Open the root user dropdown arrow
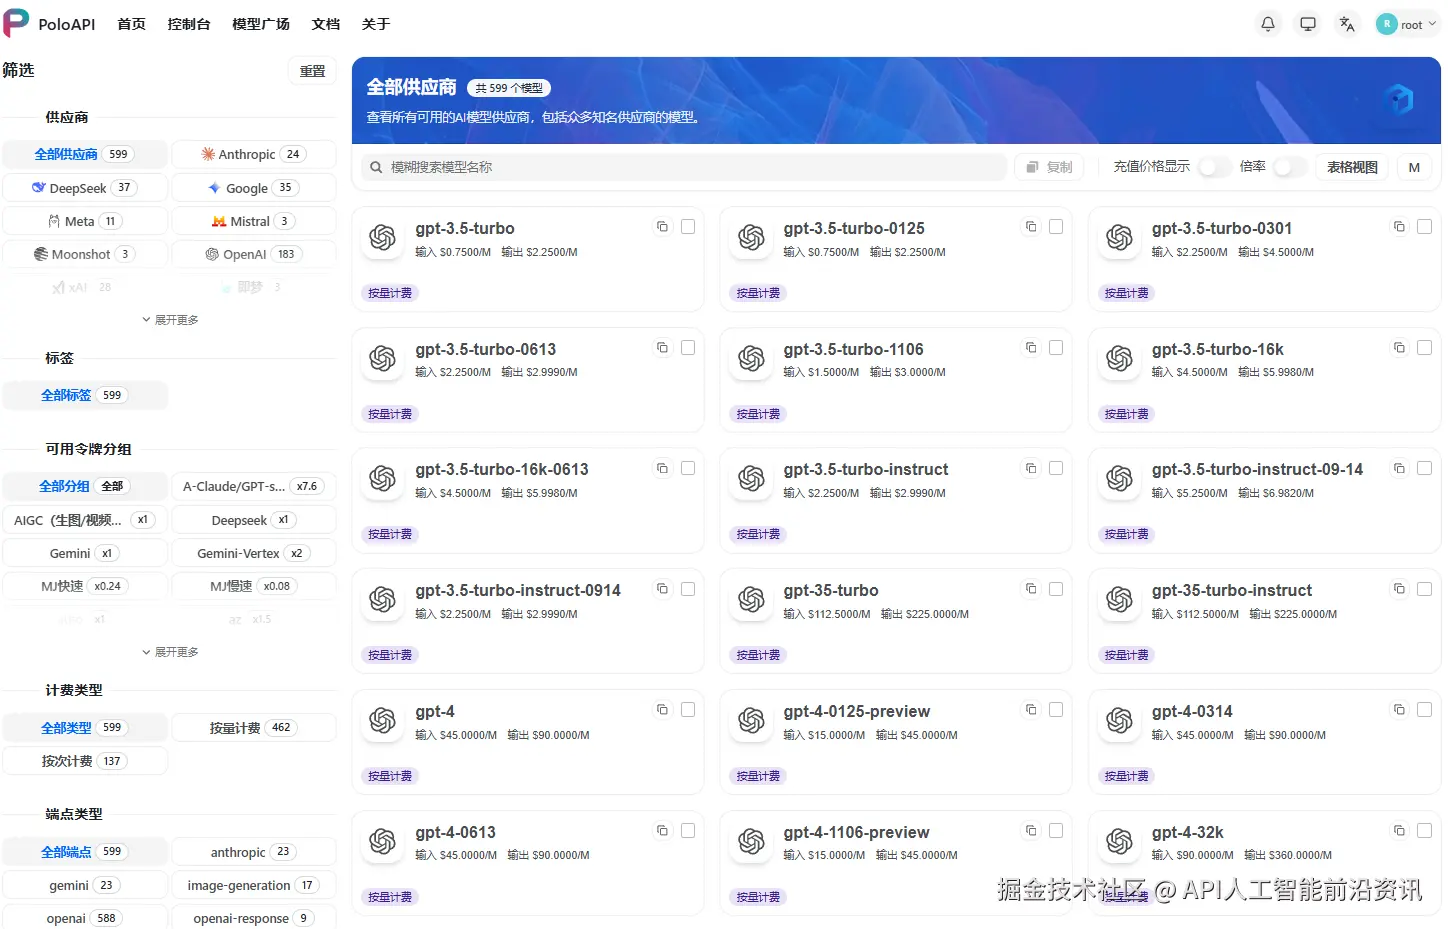 pos(1432,24)
